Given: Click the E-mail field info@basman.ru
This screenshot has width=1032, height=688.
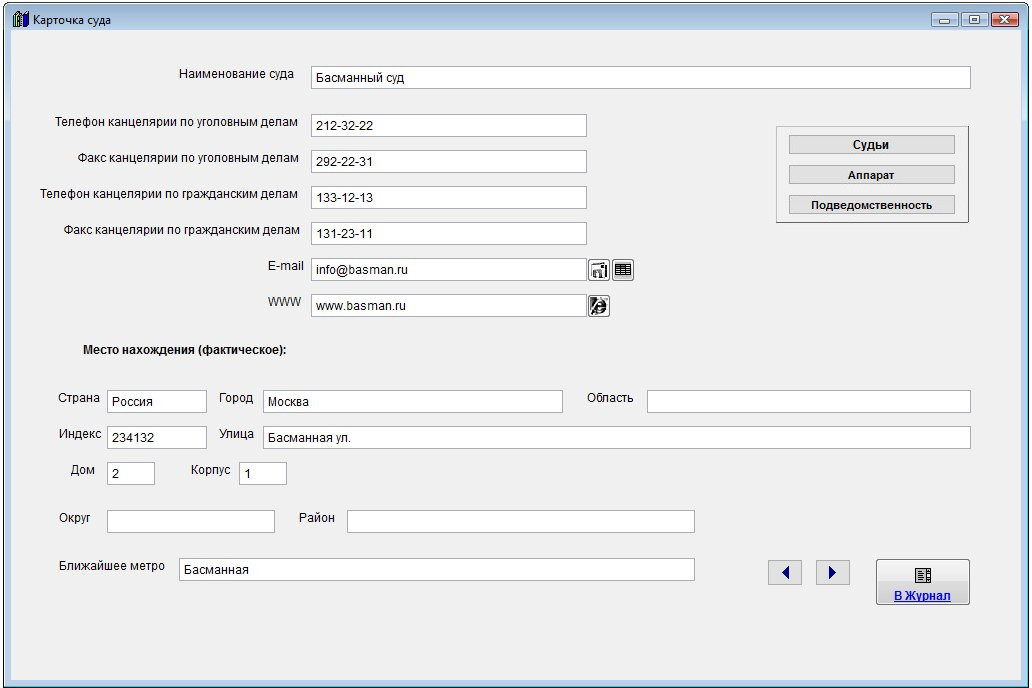Looking at the screenshot, I should coord(449,269).
